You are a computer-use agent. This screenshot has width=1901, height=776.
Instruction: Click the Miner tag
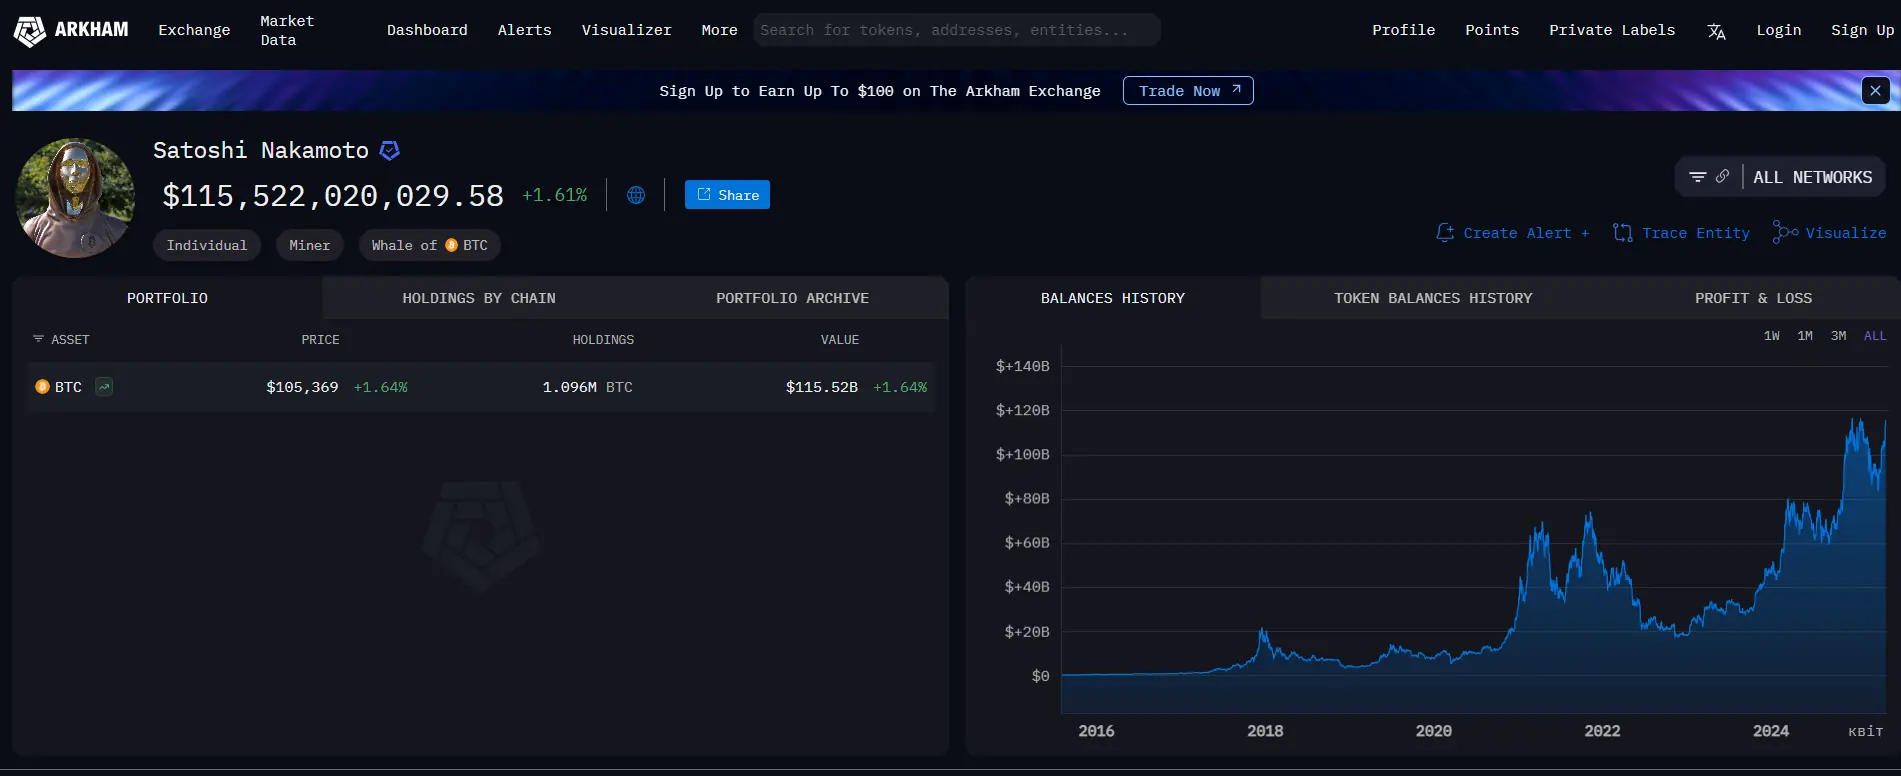310,245
